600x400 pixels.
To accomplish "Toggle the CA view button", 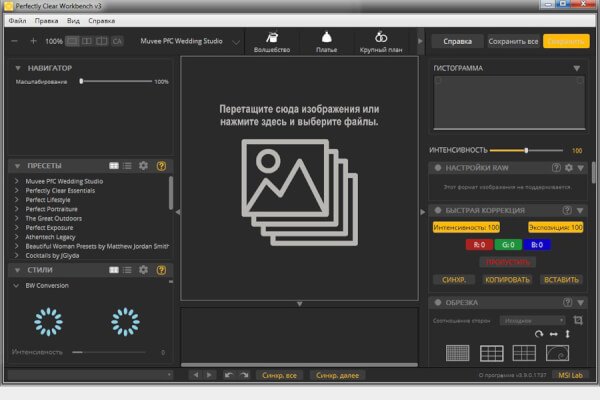I will point(117,41).
